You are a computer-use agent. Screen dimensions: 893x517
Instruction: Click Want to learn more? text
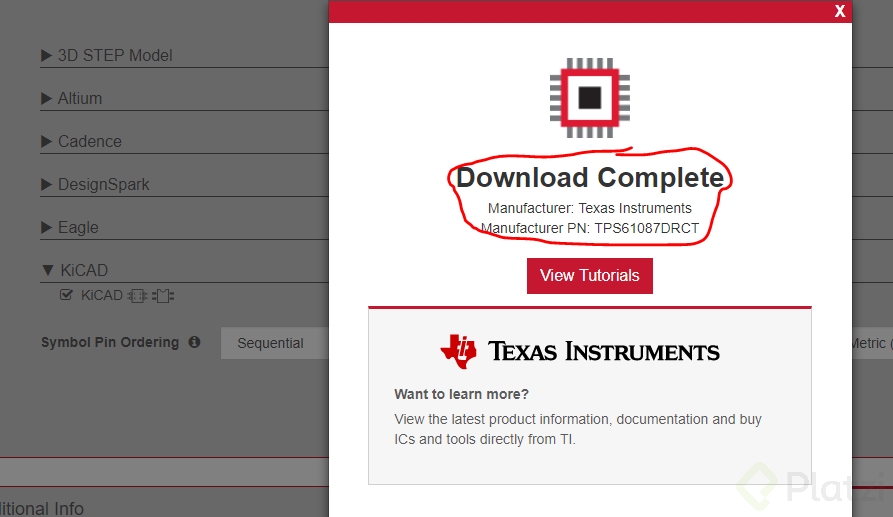click(461, 394)
